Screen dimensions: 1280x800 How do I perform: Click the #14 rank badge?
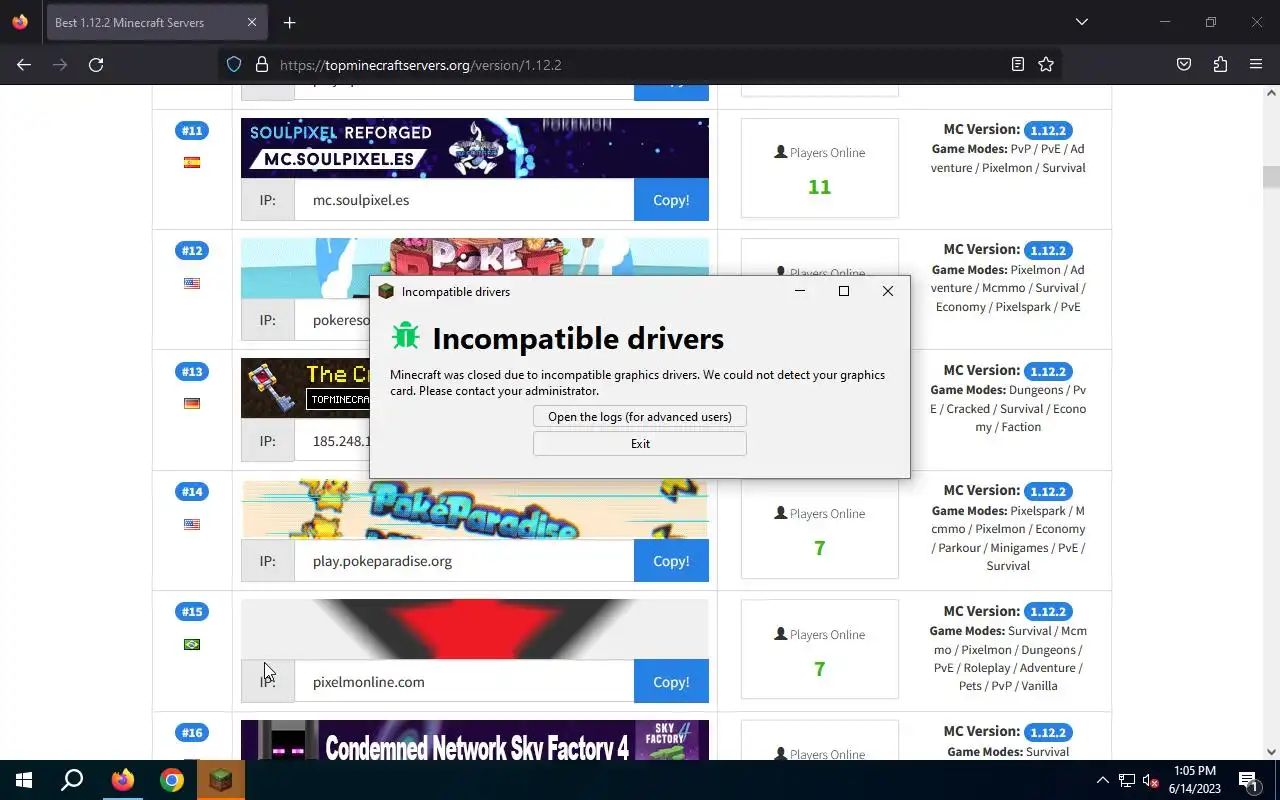192,491
